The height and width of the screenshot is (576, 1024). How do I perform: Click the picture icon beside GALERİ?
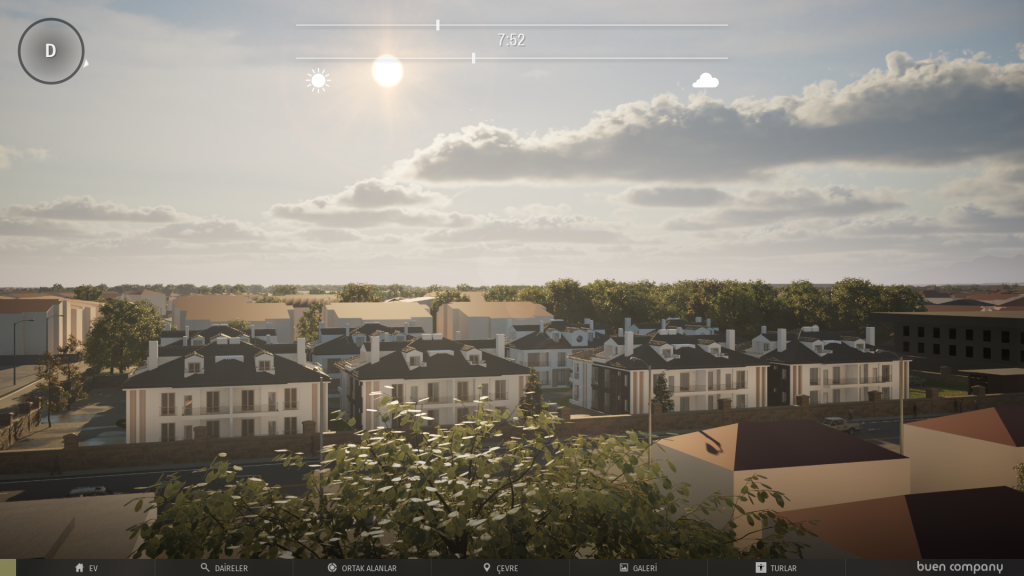(x=624, y=567)
